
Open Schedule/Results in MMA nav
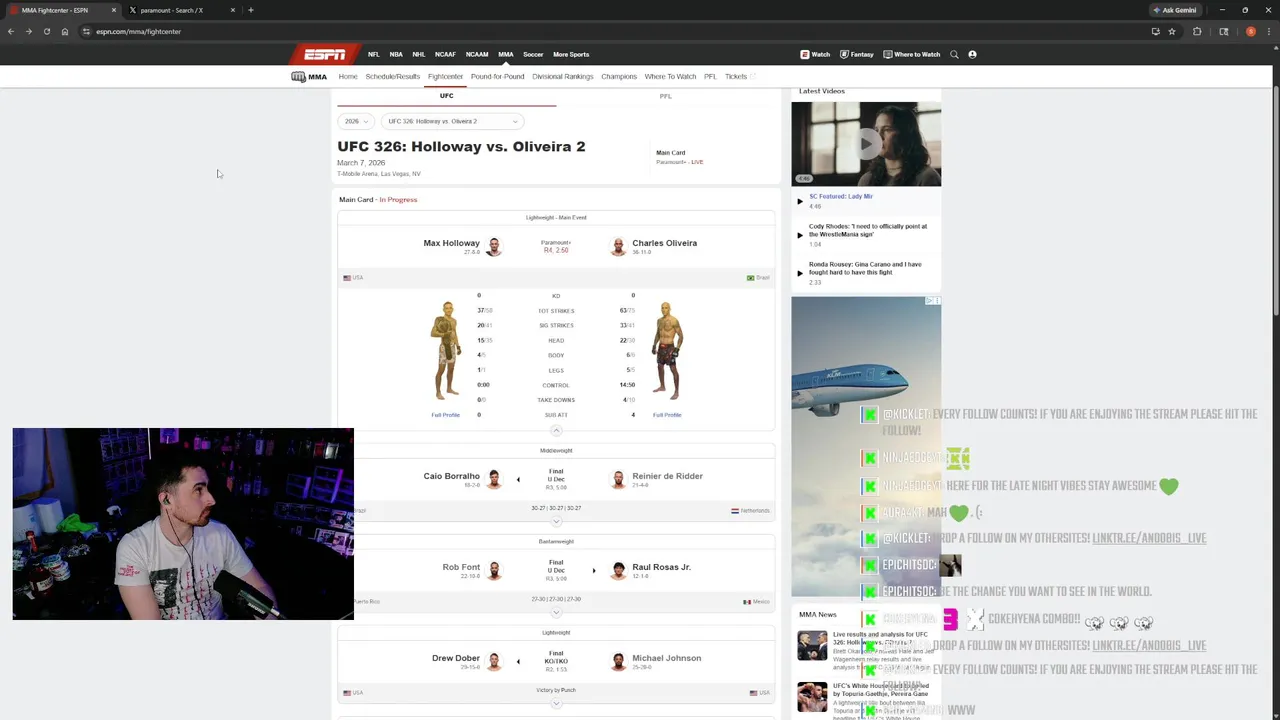coord(392,76)
